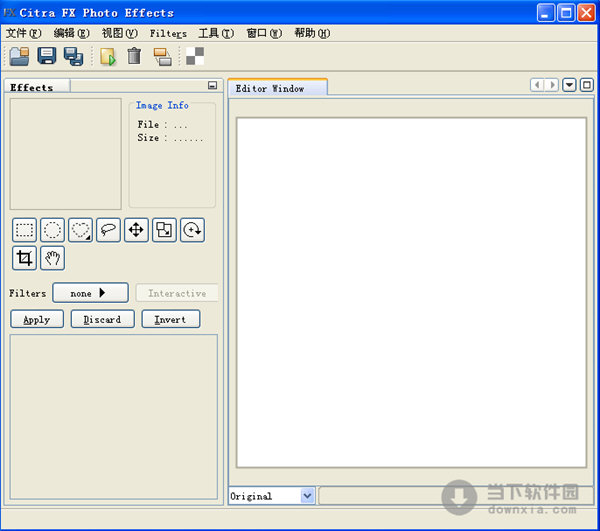Select the lasso freehand selection tool

(x=108, y=230)
